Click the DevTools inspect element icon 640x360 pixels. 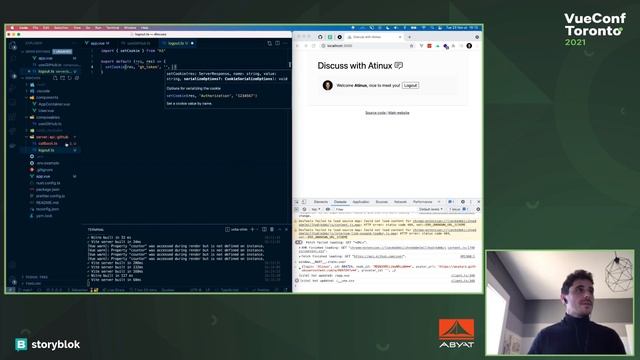[x=297, y=202]
